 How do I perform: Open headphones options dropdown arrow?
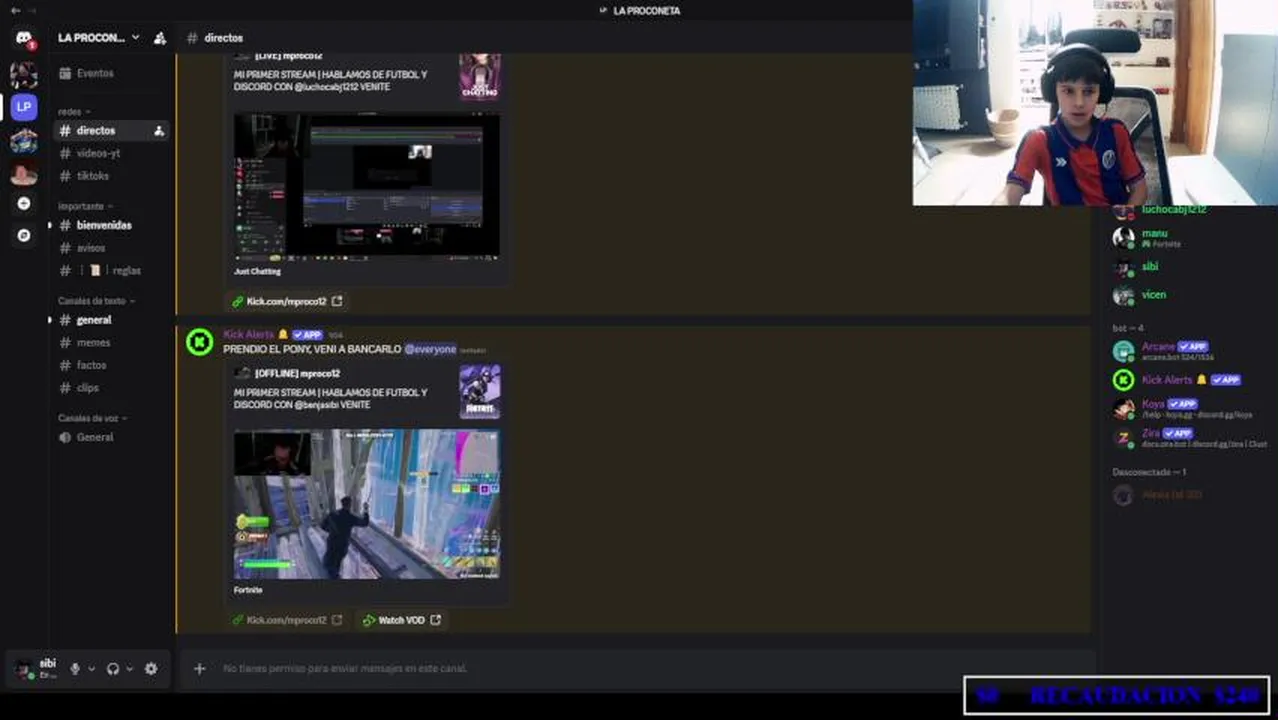click(x=129, y=668)
